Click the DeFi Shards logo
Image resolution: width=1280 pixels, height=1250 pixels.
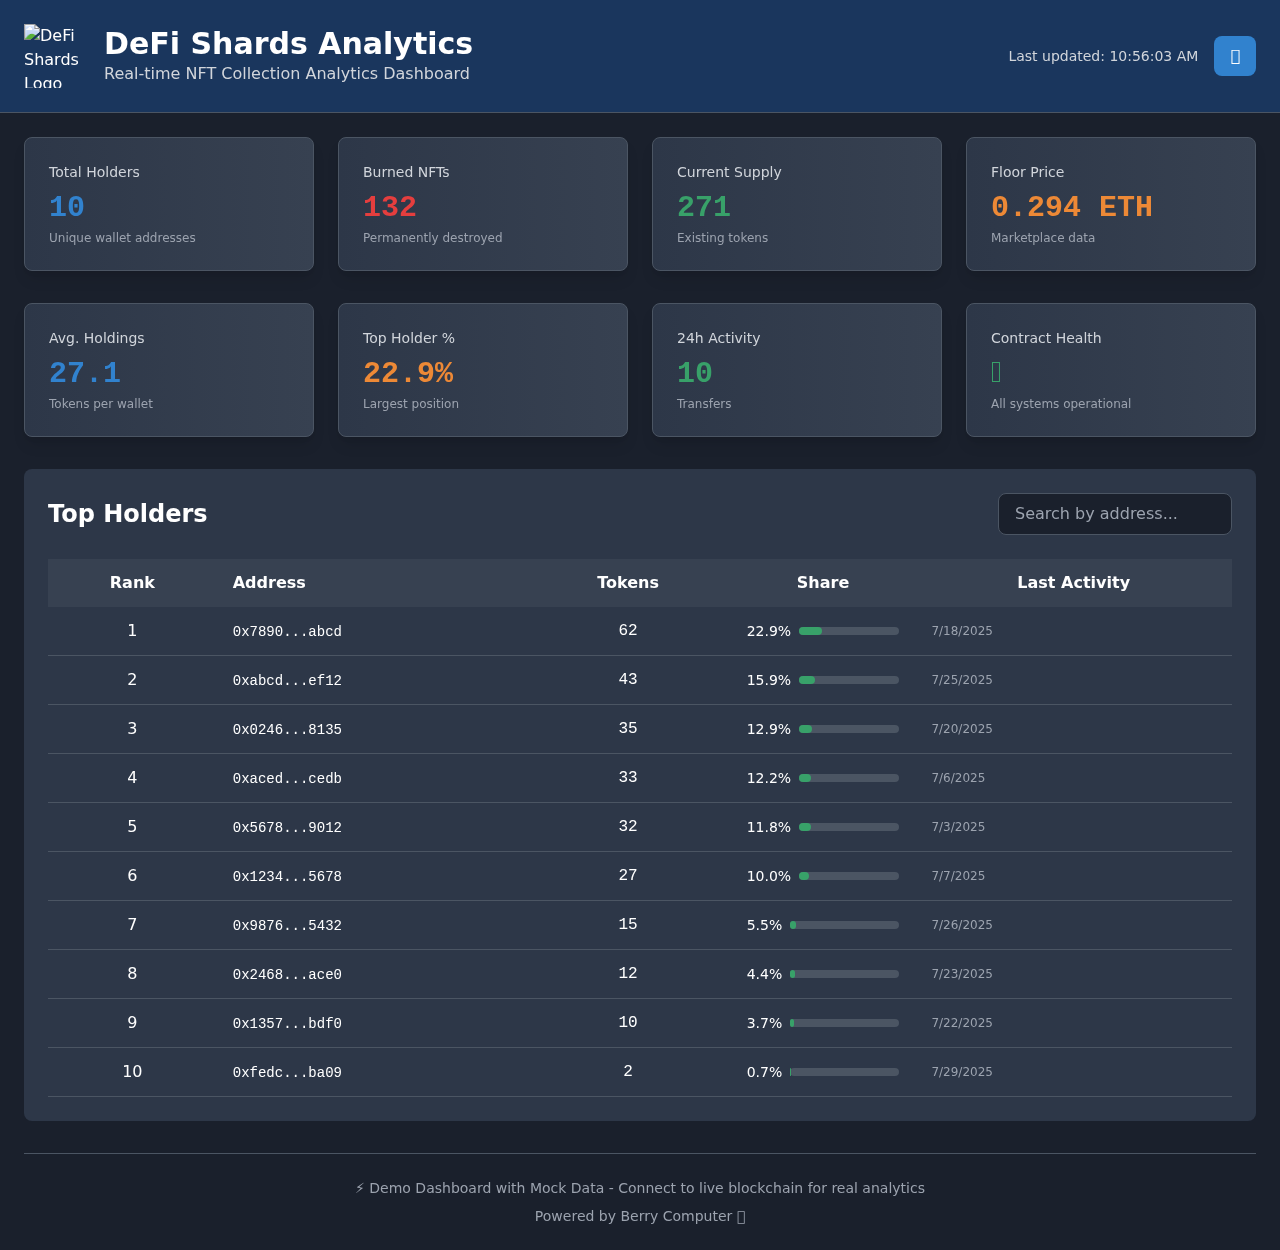tap(52, 56)
